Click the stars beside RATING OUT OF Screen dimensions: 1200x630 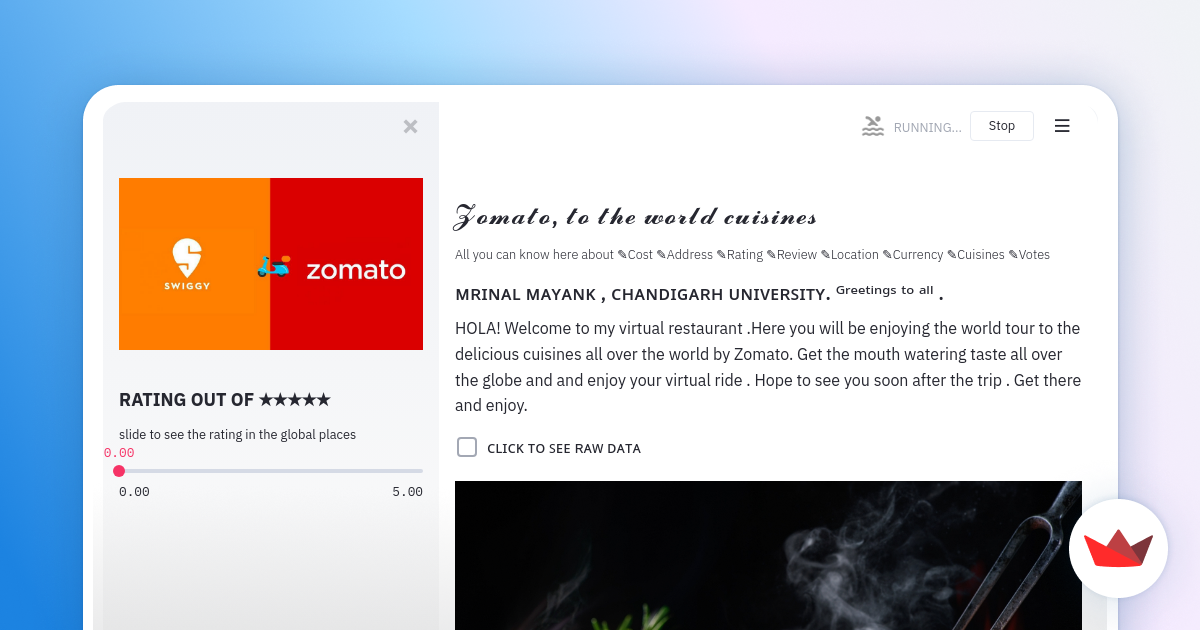coord(296,398)
